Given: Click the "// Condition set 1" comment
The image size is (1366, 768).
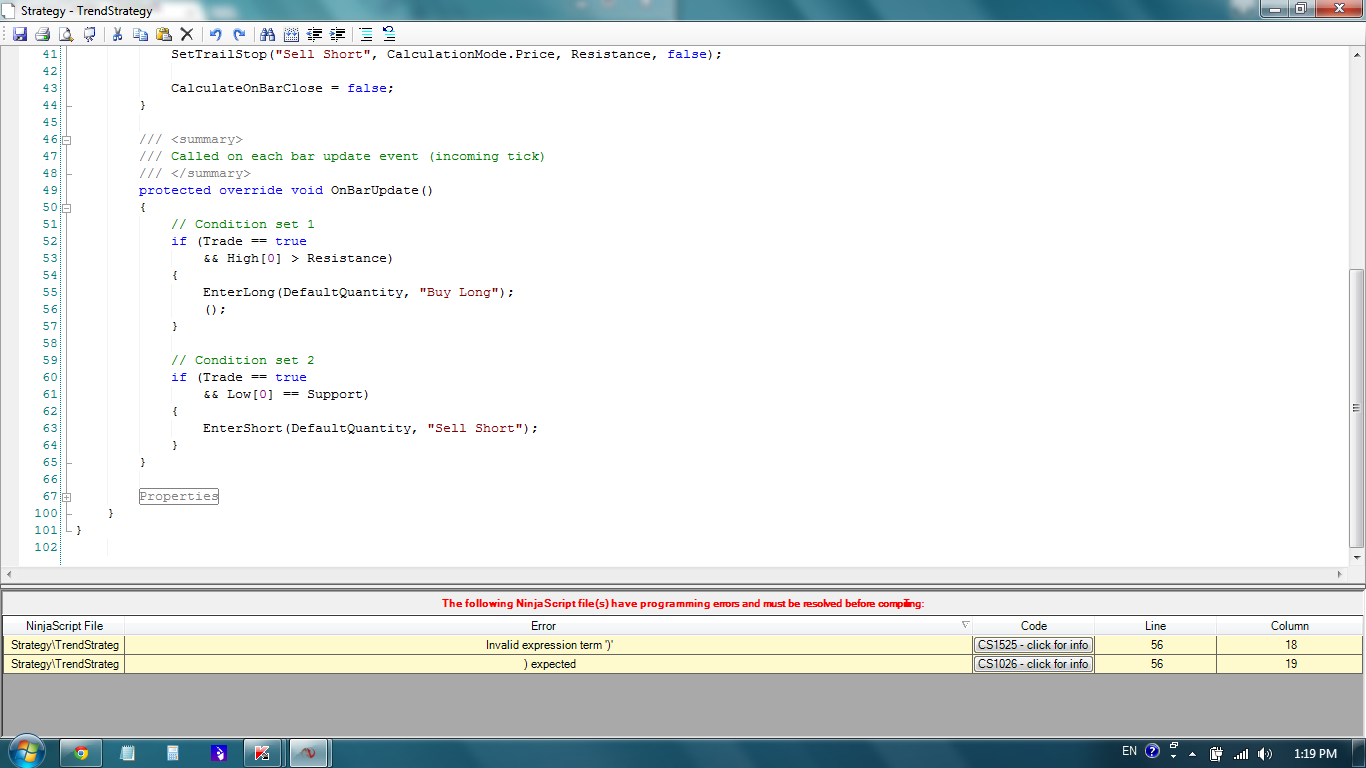Looking at the screenshot, I should [x=242, y=224].
